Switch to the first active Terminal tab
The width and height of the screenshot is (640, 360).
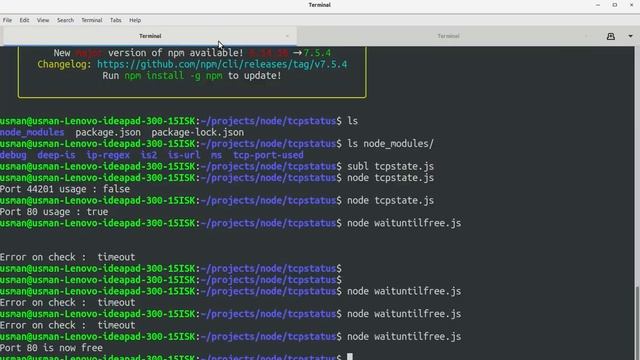[150, 36]
